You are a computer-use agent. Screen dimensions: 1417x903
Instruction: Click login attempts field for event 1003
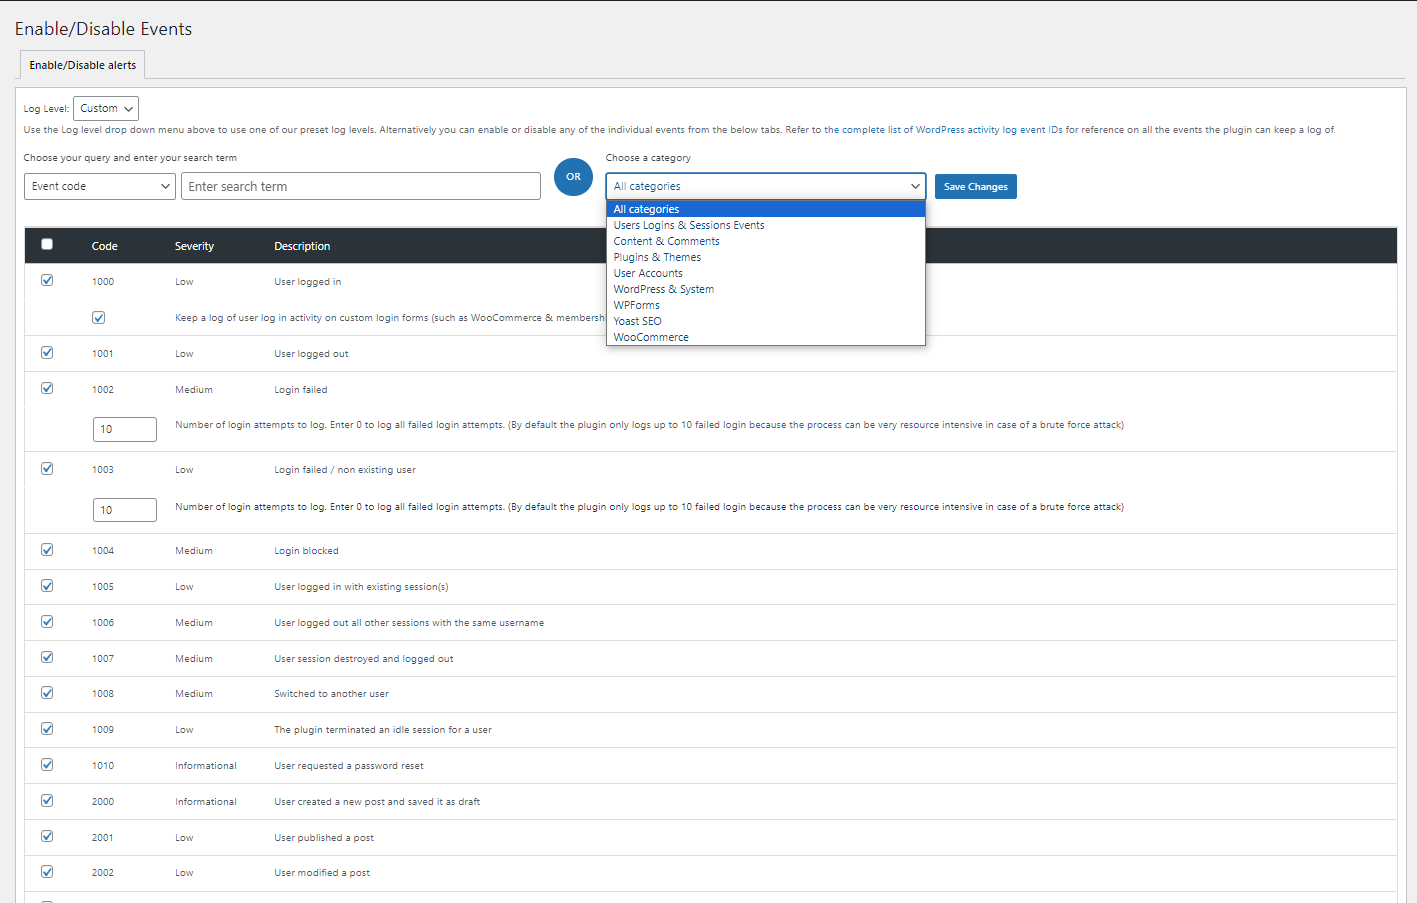click(125, 510)
